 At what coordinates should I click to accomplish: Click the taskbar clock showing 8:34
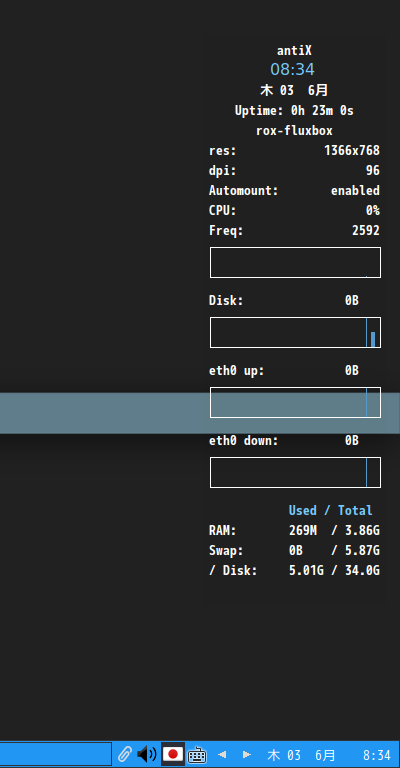[377, 755]
